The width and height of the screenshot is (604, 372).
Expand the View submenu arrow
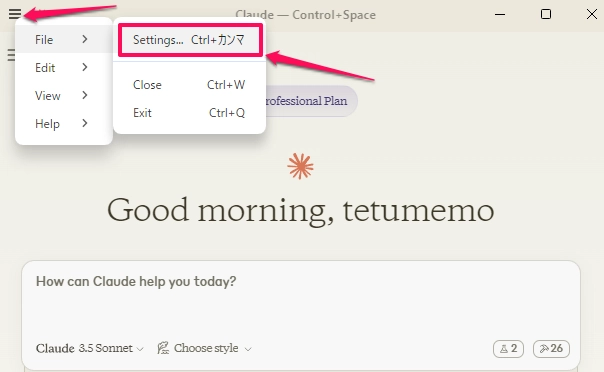point(85,95)
